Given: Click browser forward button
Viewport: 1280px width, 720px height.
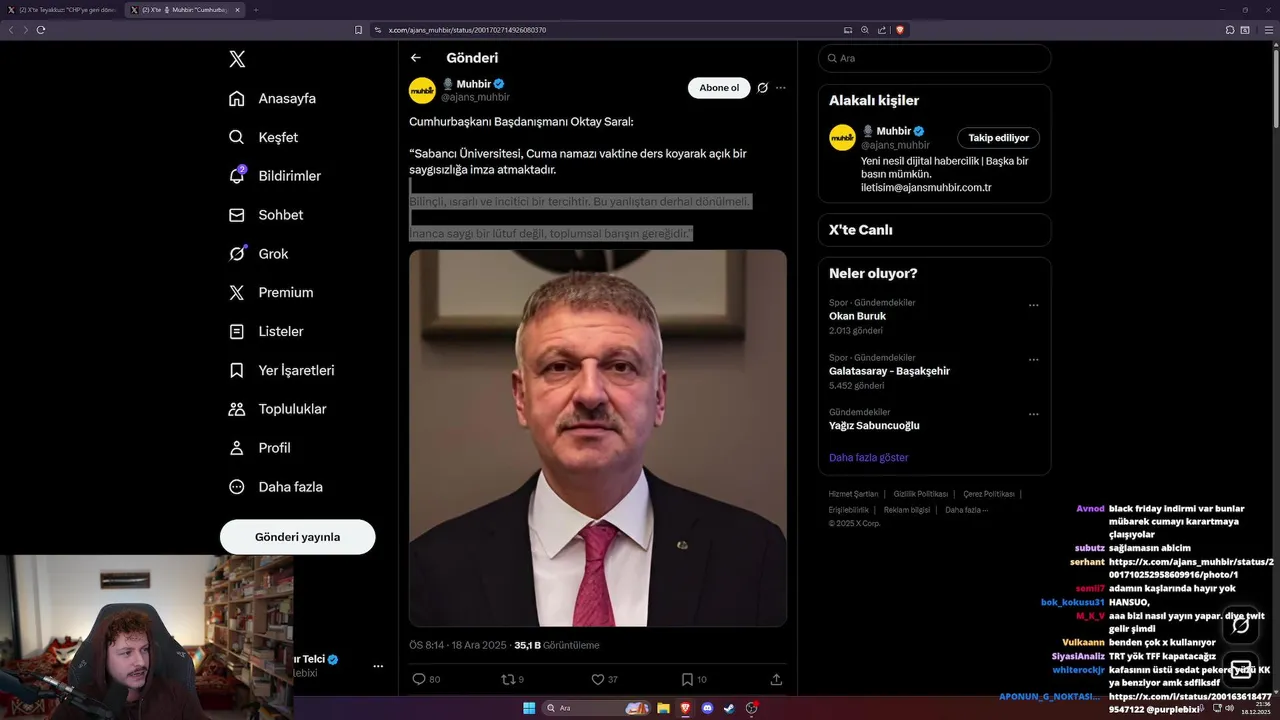Looking at the screenshot, I should coord(25,30).
